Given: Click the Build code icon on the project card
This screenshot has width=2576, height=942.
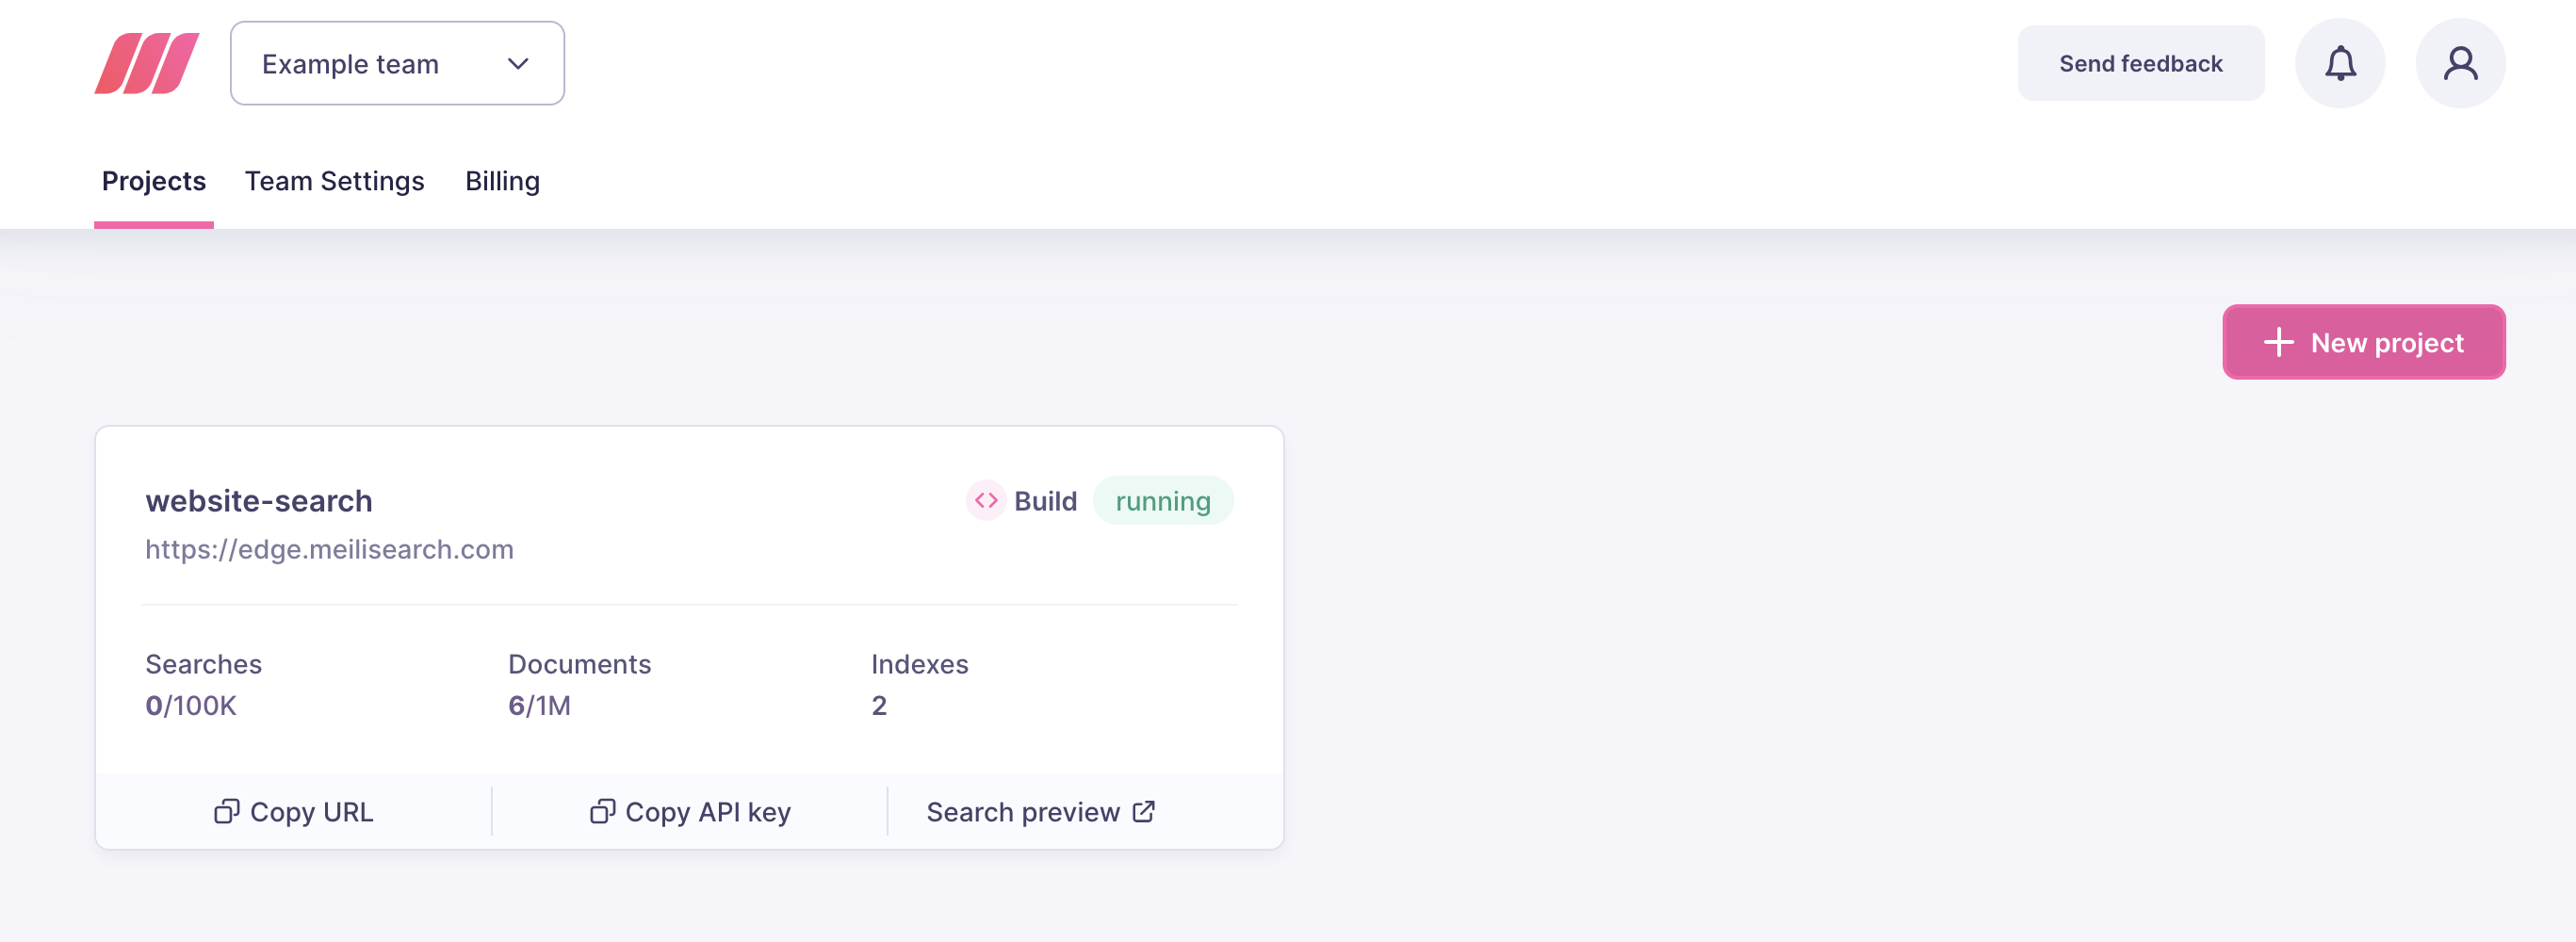Looking at the screenshot, I should [x=984, y=501].
